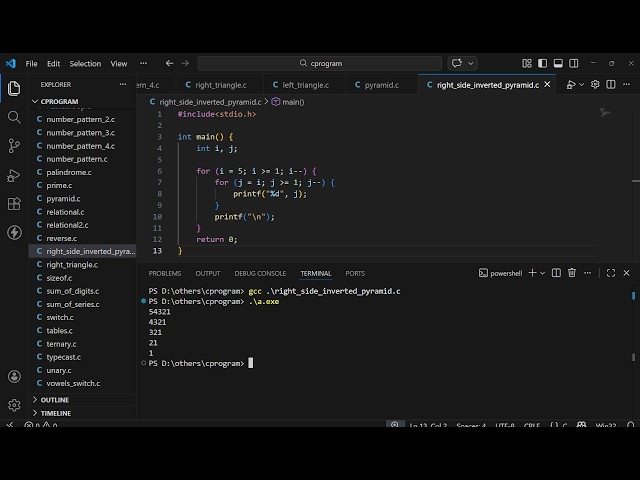Split the editor to the right
Image resolution: width=640 pixels, height=480 pixels.
(611, 84)
